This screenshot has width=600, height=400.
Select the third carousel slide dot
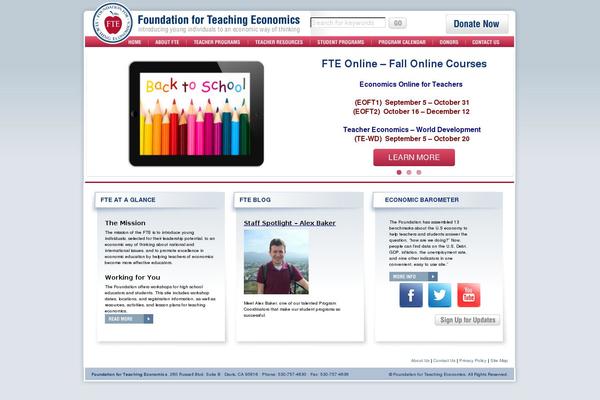419,172
